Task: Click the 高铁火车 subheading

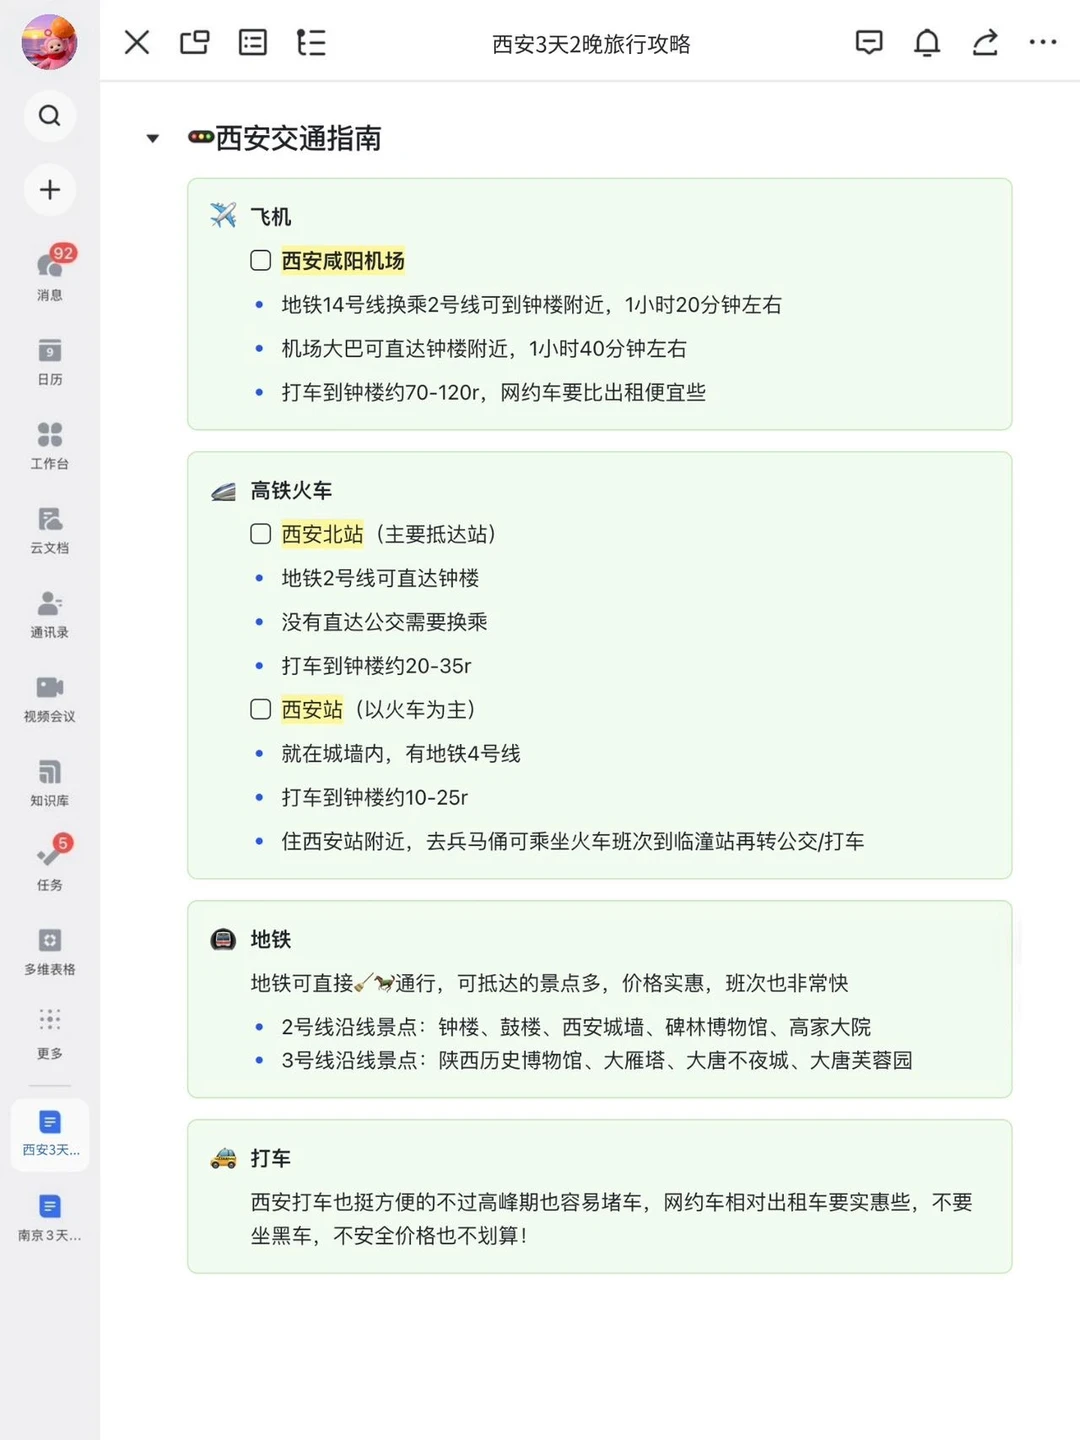Action: 291,490
